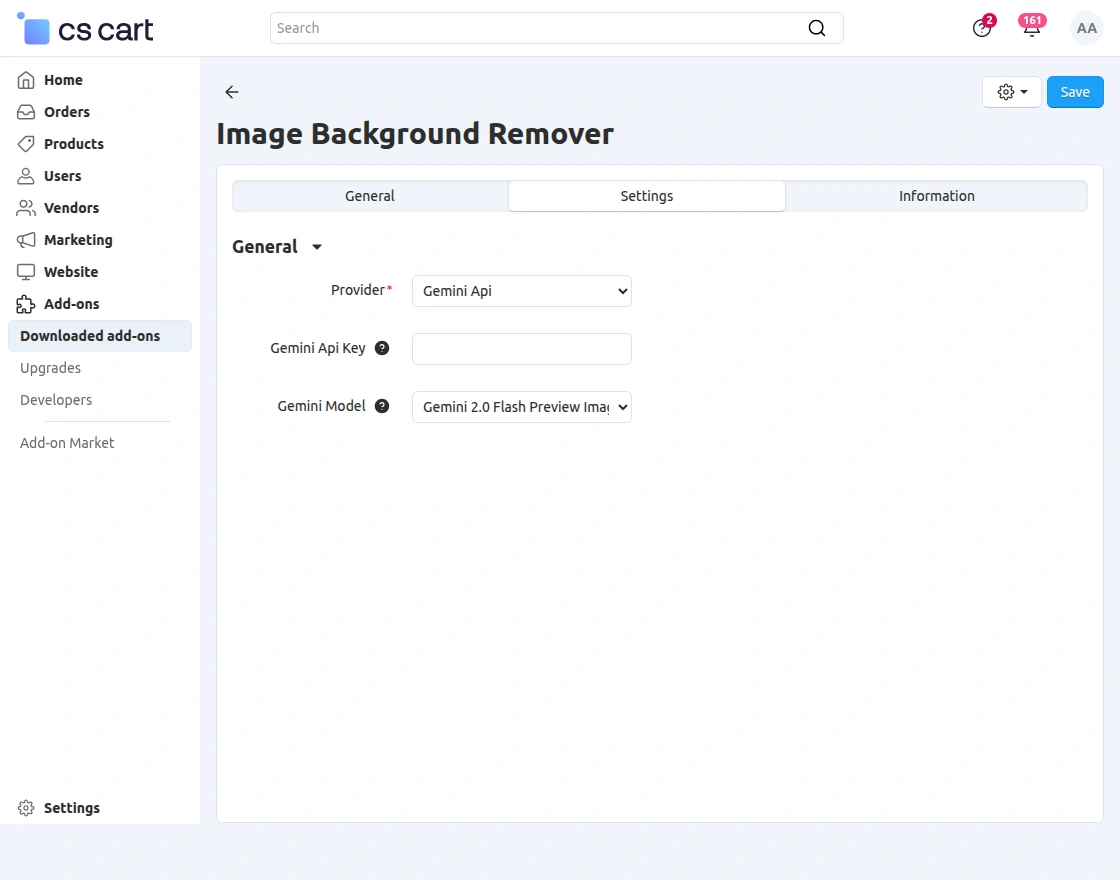
Task: Click the Save button
Action: (1075, 92)
